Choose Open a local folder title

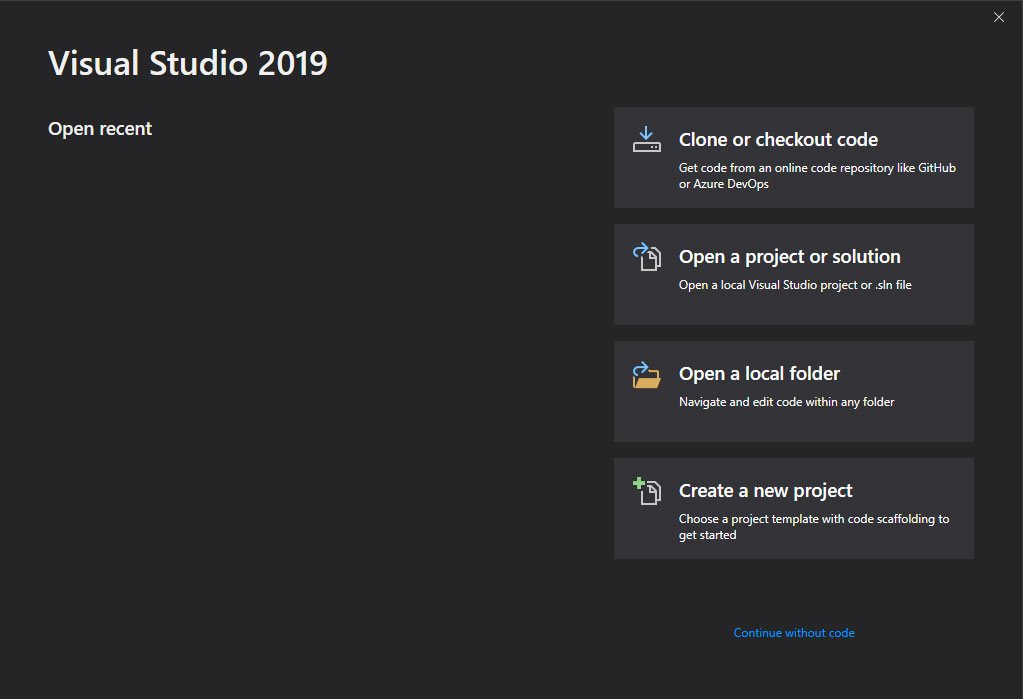pos(759,374)
